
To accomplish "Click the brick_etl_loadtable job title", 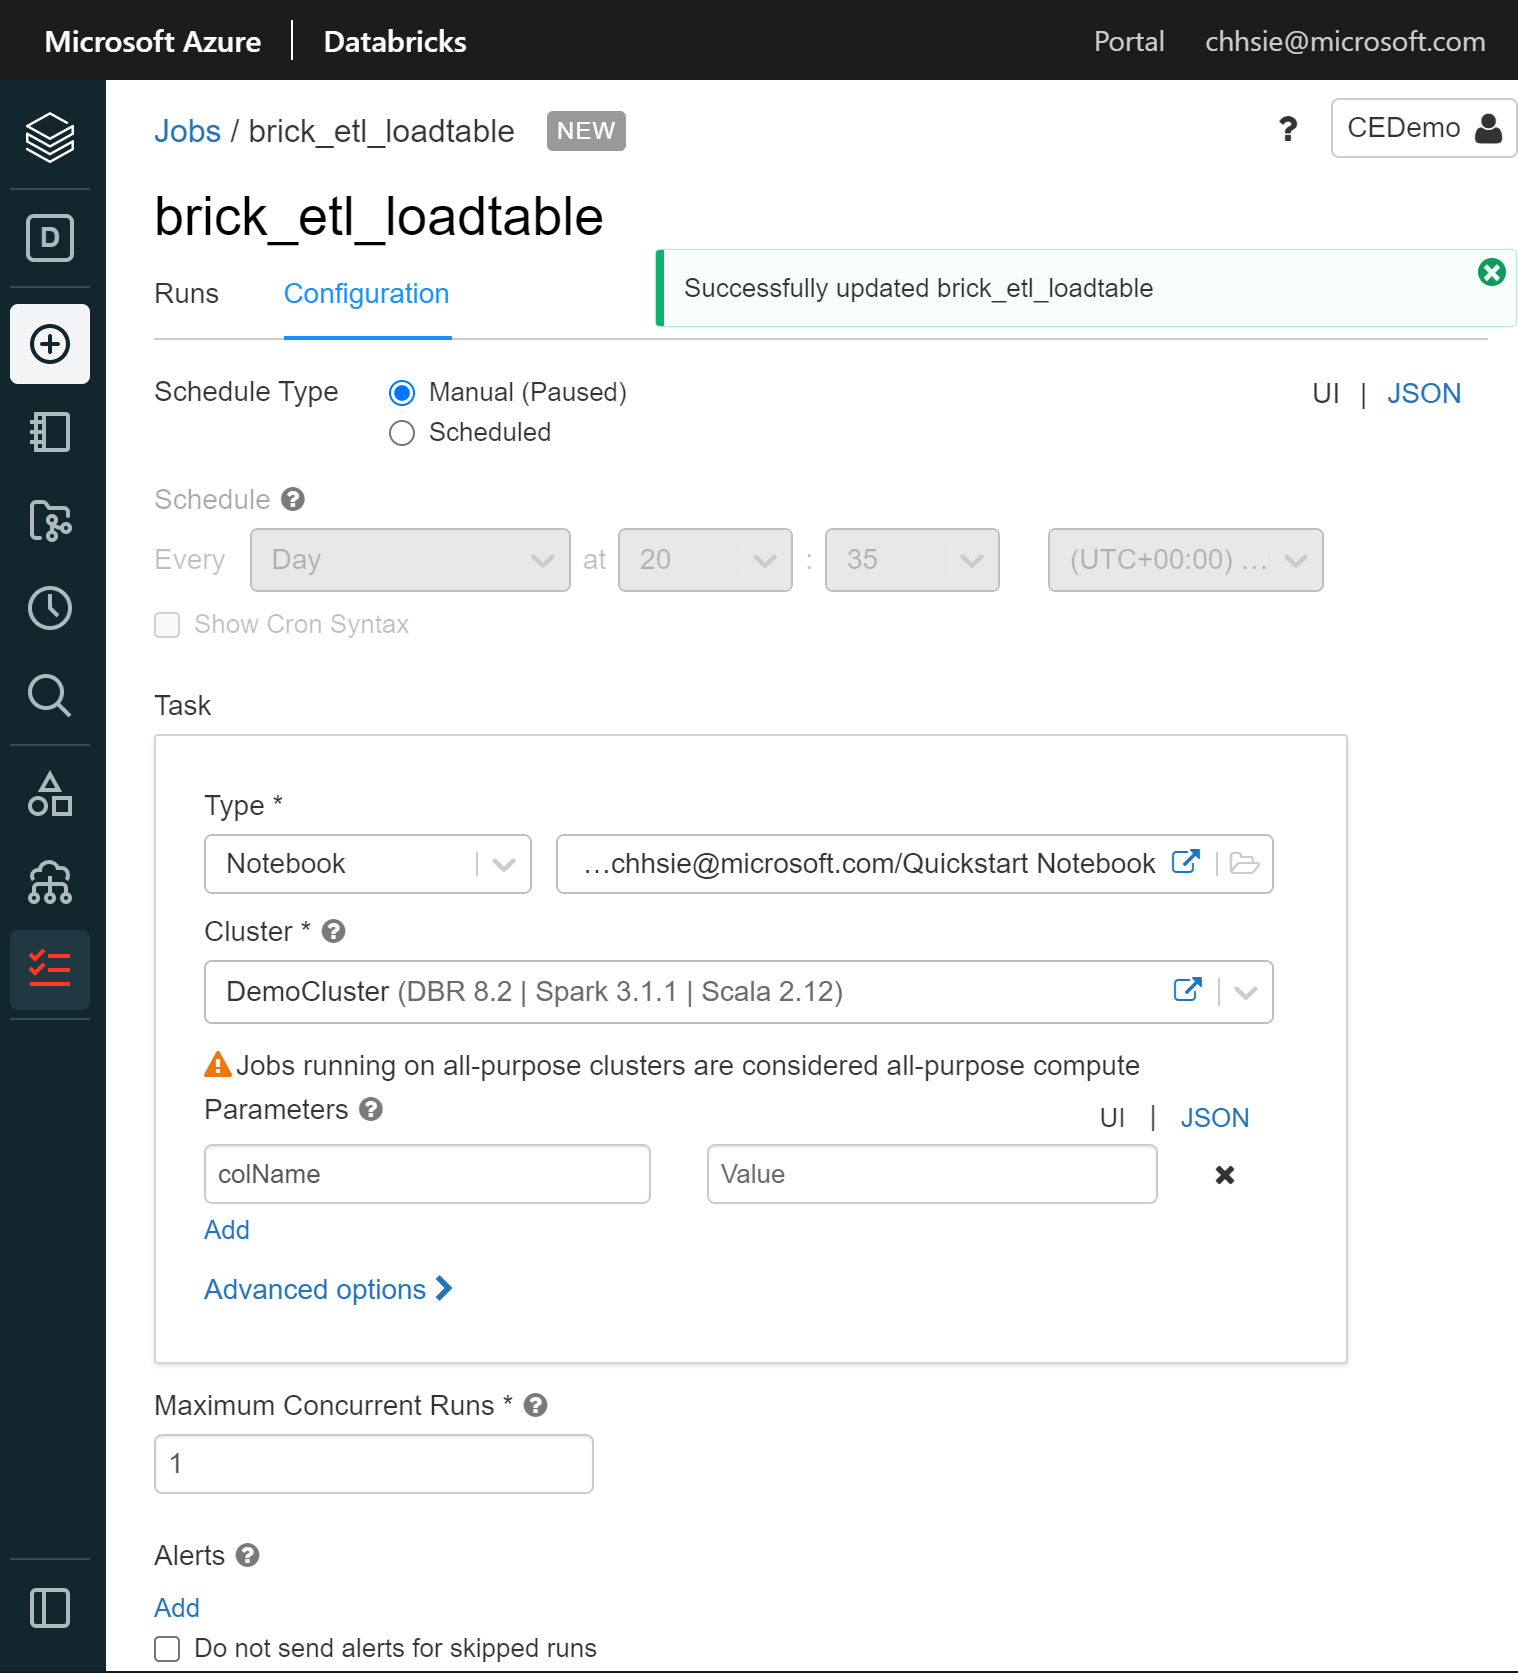I will click(x=379, y=217).
